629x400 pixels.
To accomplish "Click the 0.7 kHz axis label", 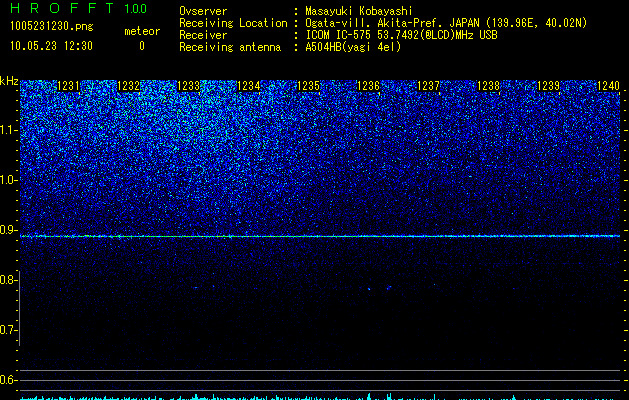I will point(7,330).
